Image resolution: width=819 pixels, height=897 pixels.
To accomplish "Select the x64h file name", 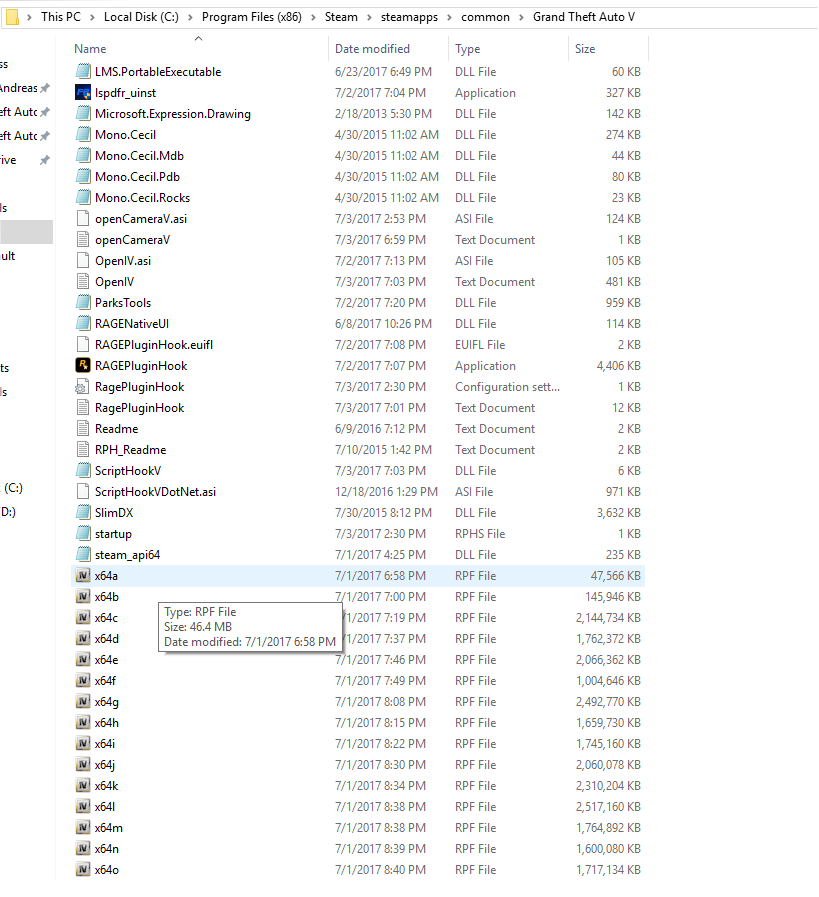I will [107, 723].
